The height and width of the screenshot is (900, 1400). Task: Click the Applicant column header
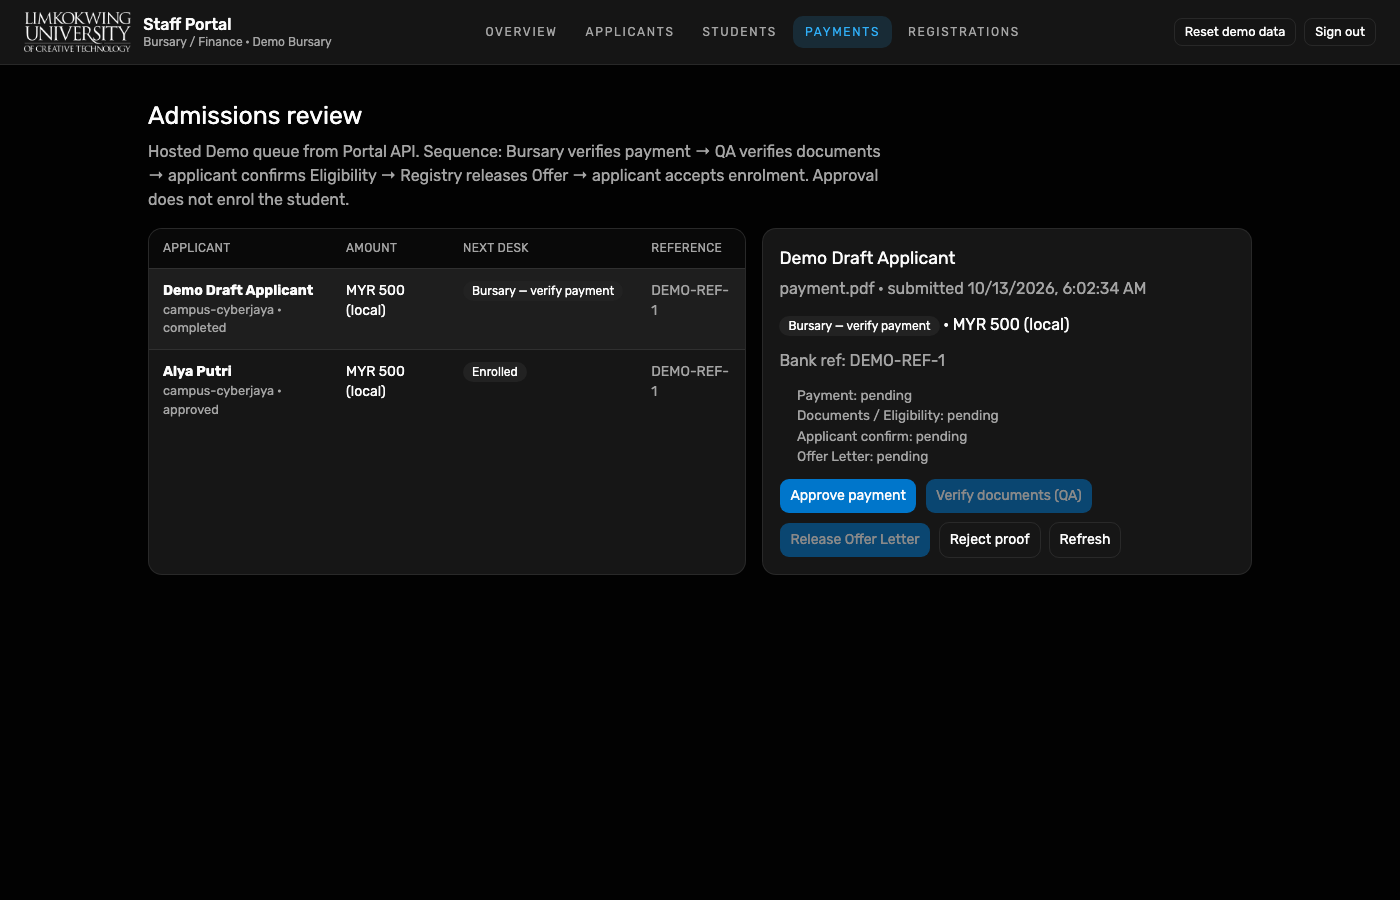pyautogui.click(x=197, y=248)
